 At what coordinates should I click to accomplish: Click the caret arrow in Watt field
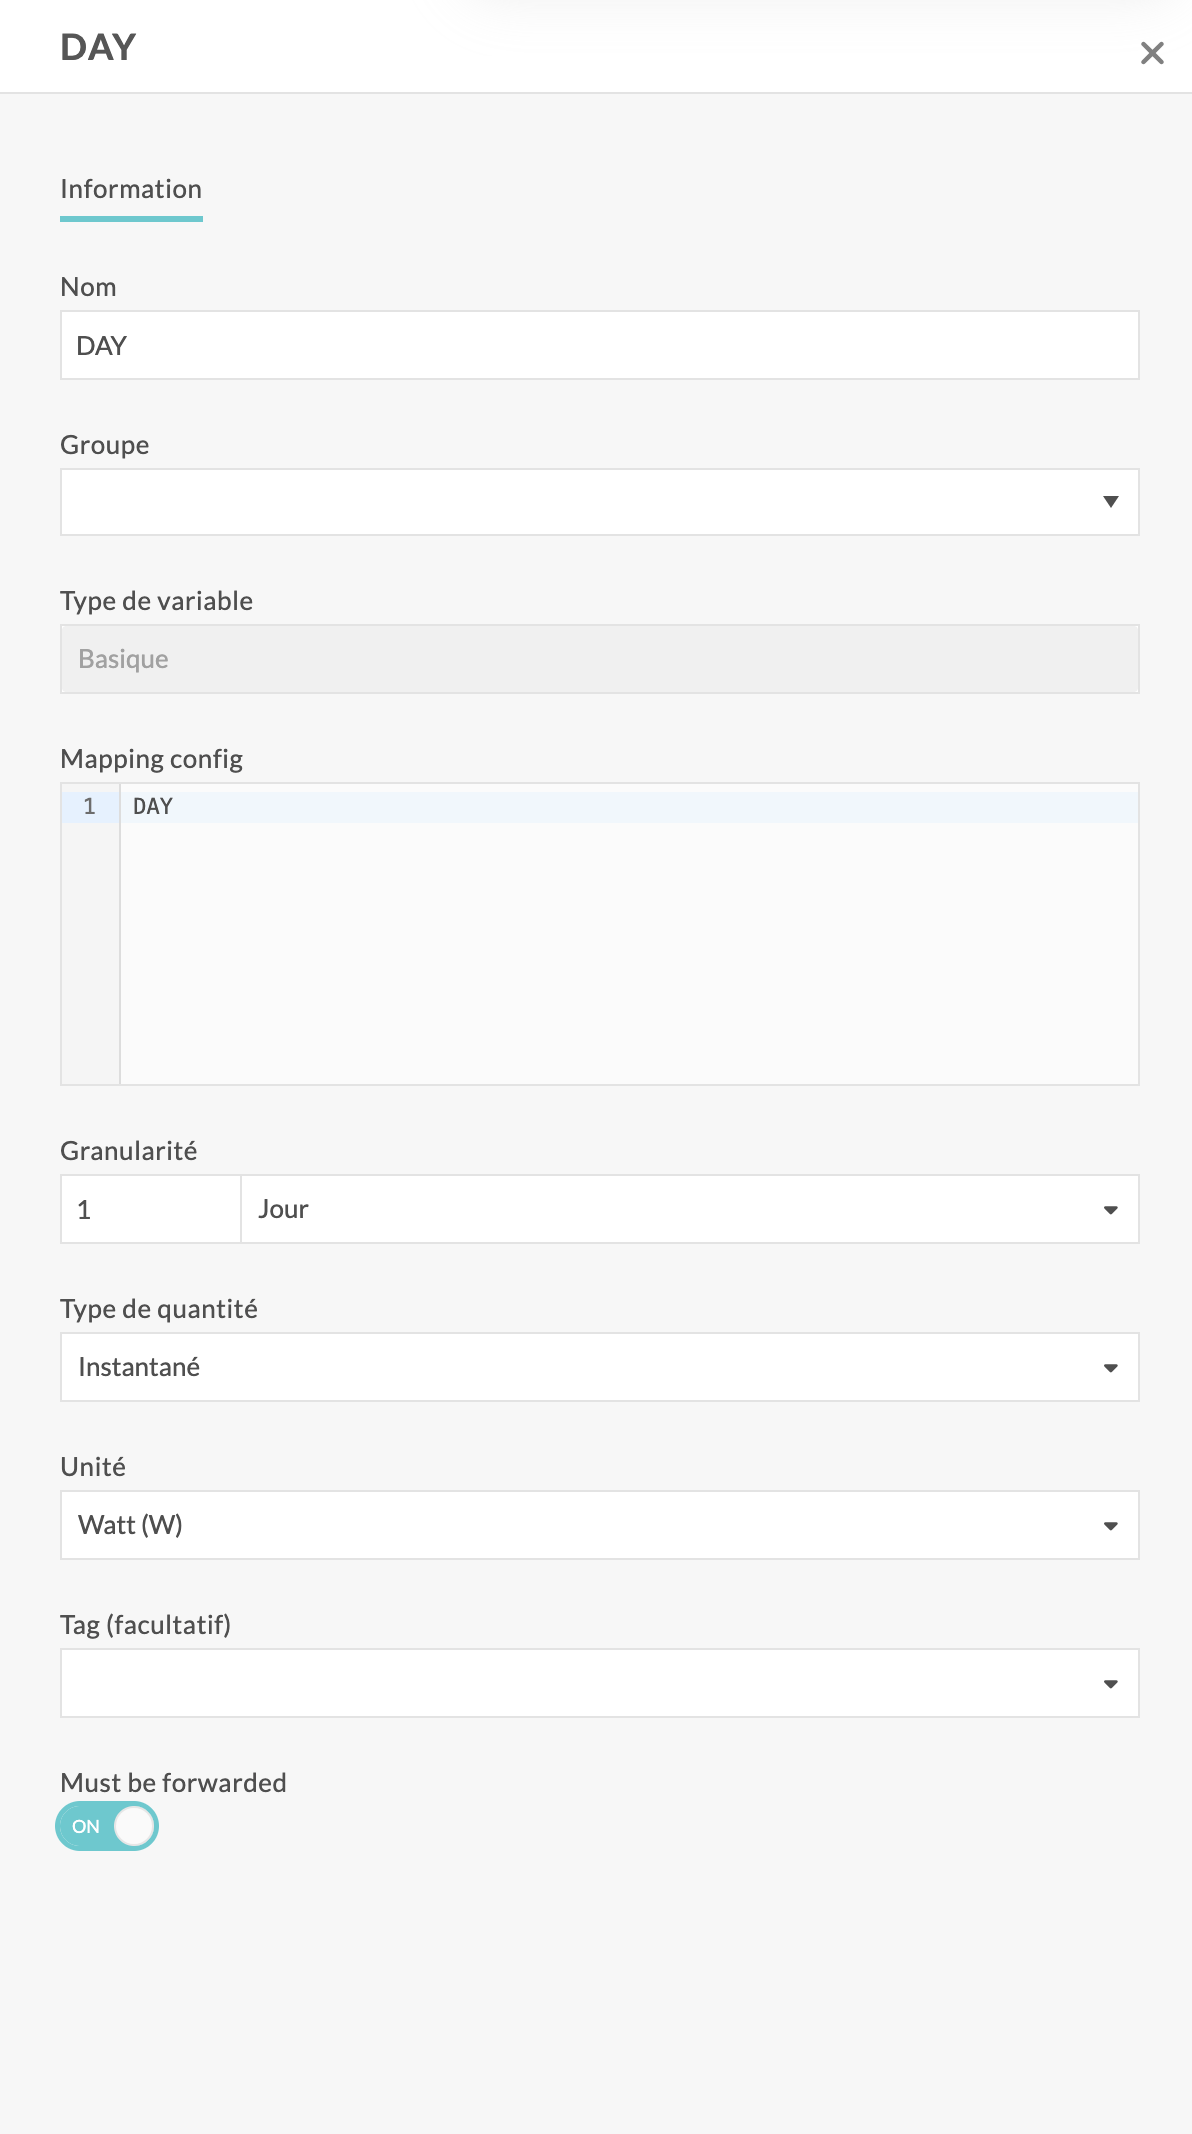(x=1110, y=1526)
